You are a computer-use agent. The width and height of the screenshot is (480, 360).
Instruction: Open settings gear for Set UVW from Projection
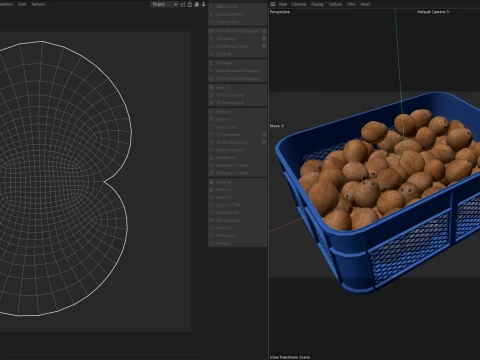coord(264,31)
